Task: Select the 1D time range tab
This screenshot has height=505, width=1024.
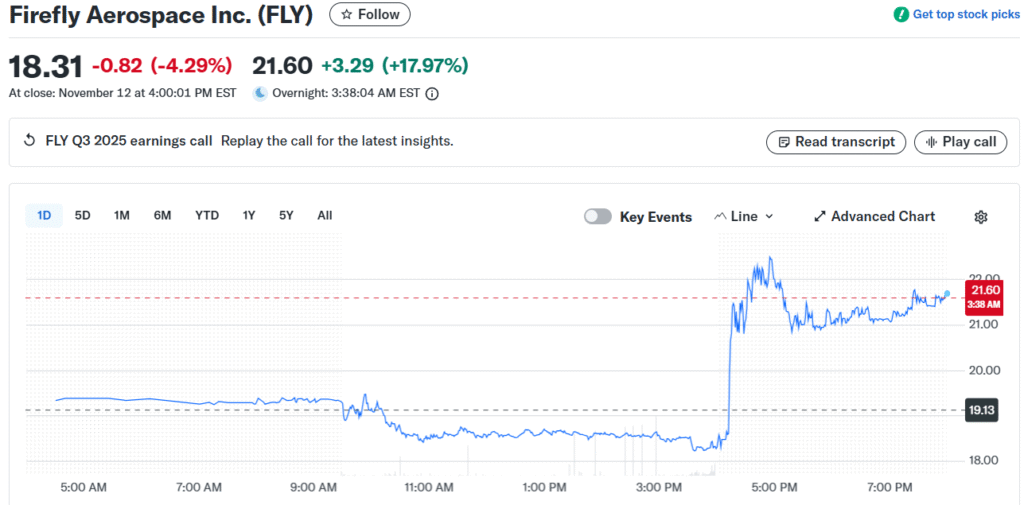Action: pyautogui.click(x=44, y=215)
